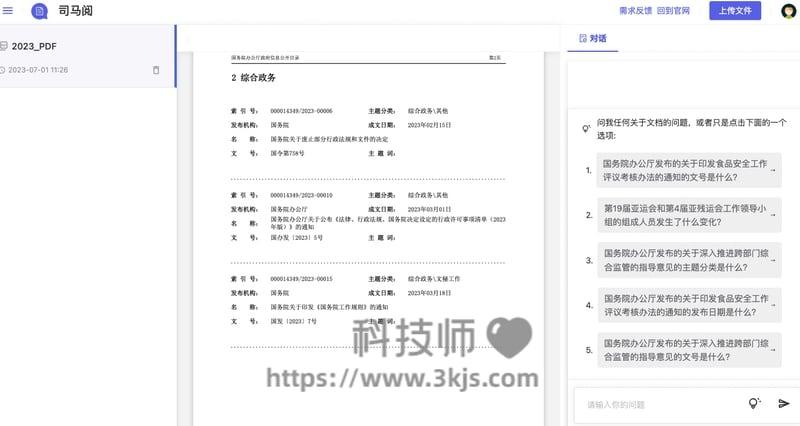Click 综合政务\文秘工作 category text
The height and width of the screenshot is (426, 800).
click(x=434, y=279)
